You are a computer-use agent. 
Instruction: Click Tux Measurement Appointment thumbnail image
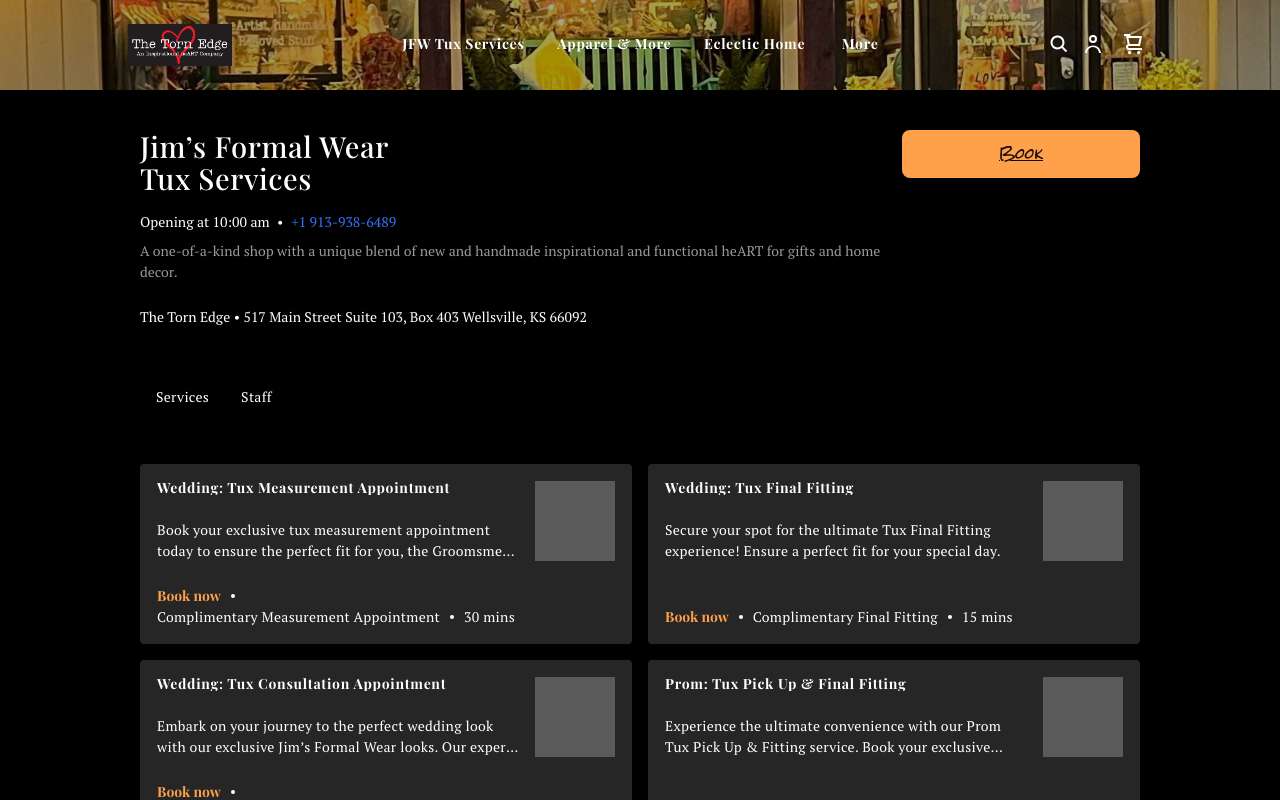click(575, 521)
